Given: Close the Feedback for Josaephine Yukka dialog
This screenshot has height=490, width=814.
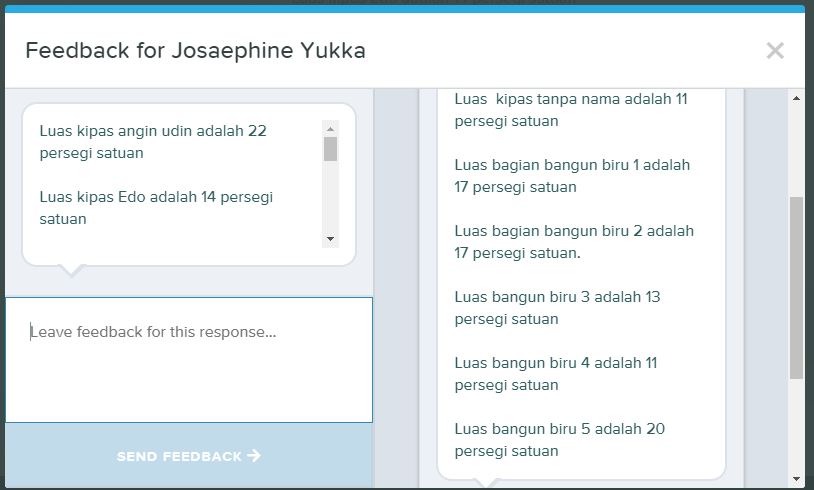Looking at the screenshot, I should coord(775,51).
